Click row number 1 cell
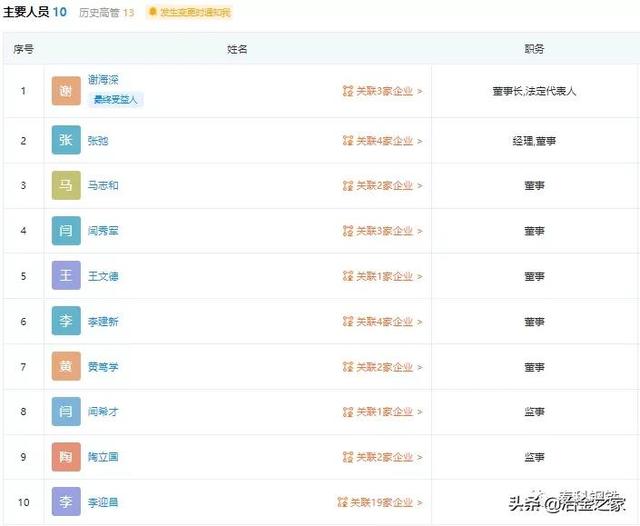The width and height of the screenshot is (640, 526). (23, 91)
